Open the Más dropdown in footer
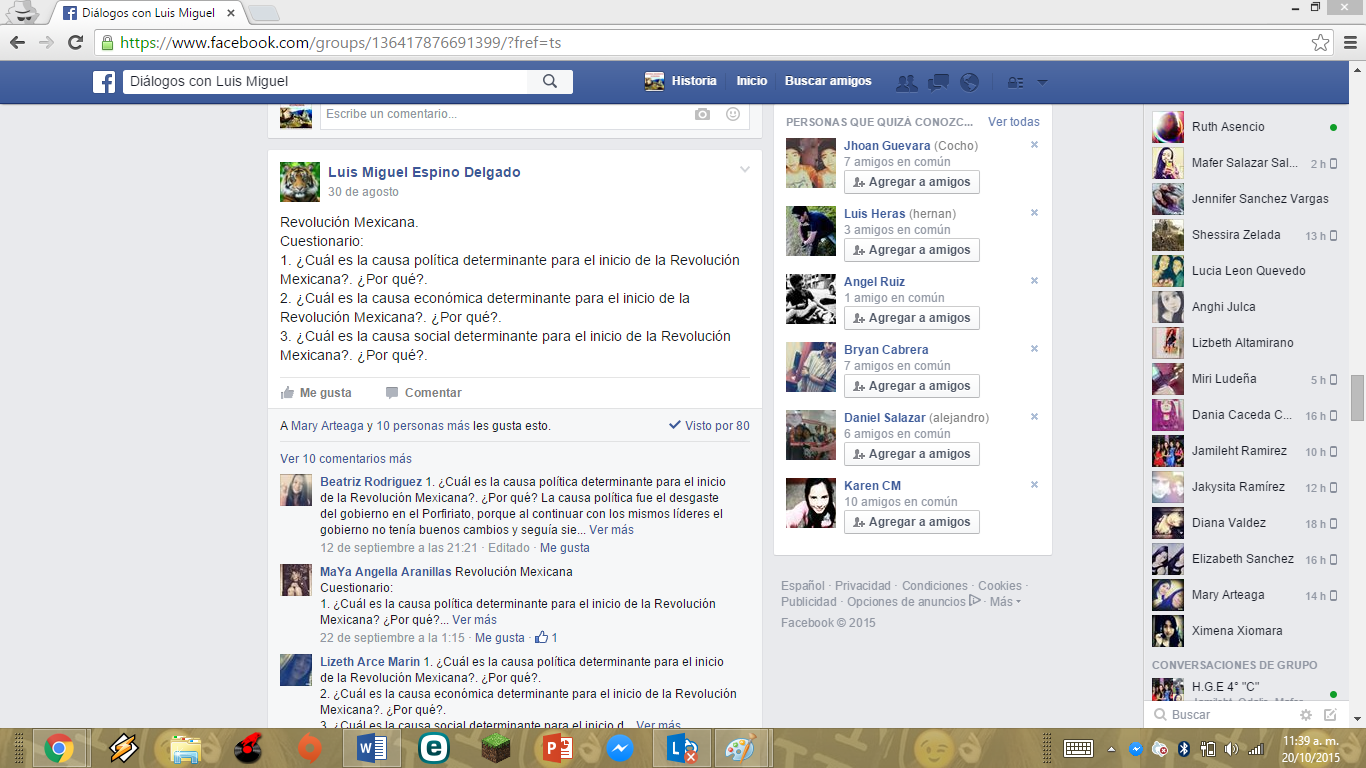Viewport: 1366px width, 768px height. 1004,602
